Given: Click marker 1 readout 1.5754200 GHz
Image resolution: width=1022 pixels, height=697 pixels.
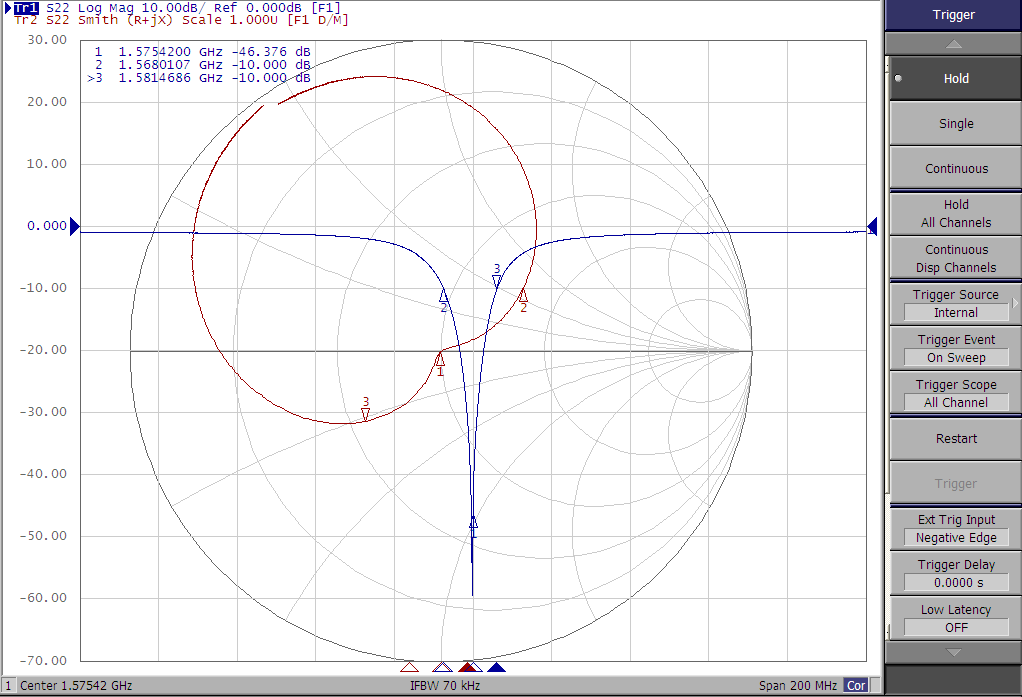Looking at the screenshot, I should [202, 52].
